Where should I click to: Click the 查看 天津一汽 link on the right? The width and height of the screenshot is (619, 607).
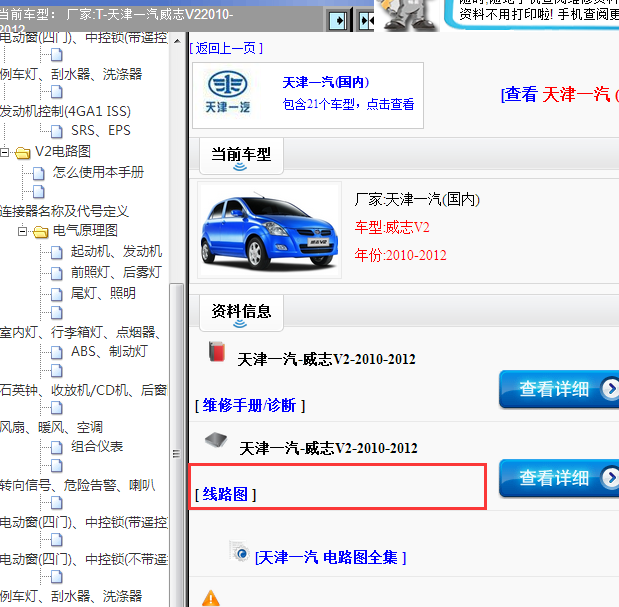click(560, 95)
